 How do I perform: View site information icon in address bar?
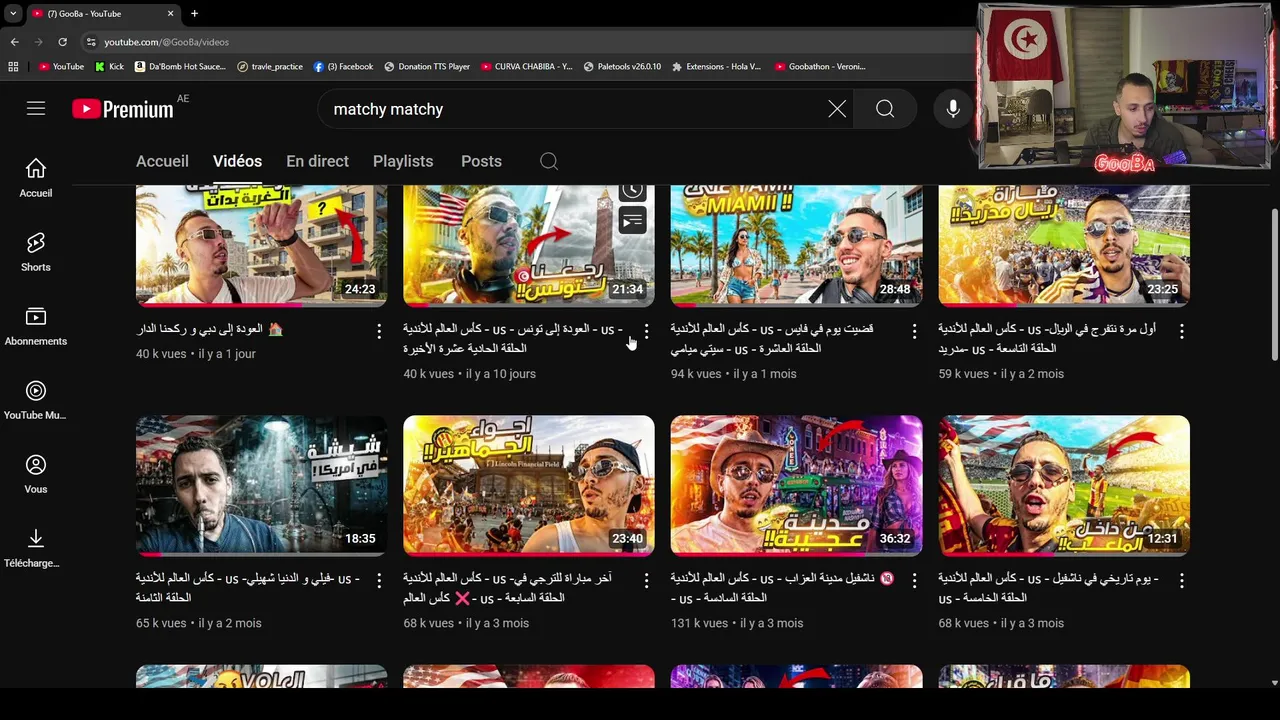(91, 42)
